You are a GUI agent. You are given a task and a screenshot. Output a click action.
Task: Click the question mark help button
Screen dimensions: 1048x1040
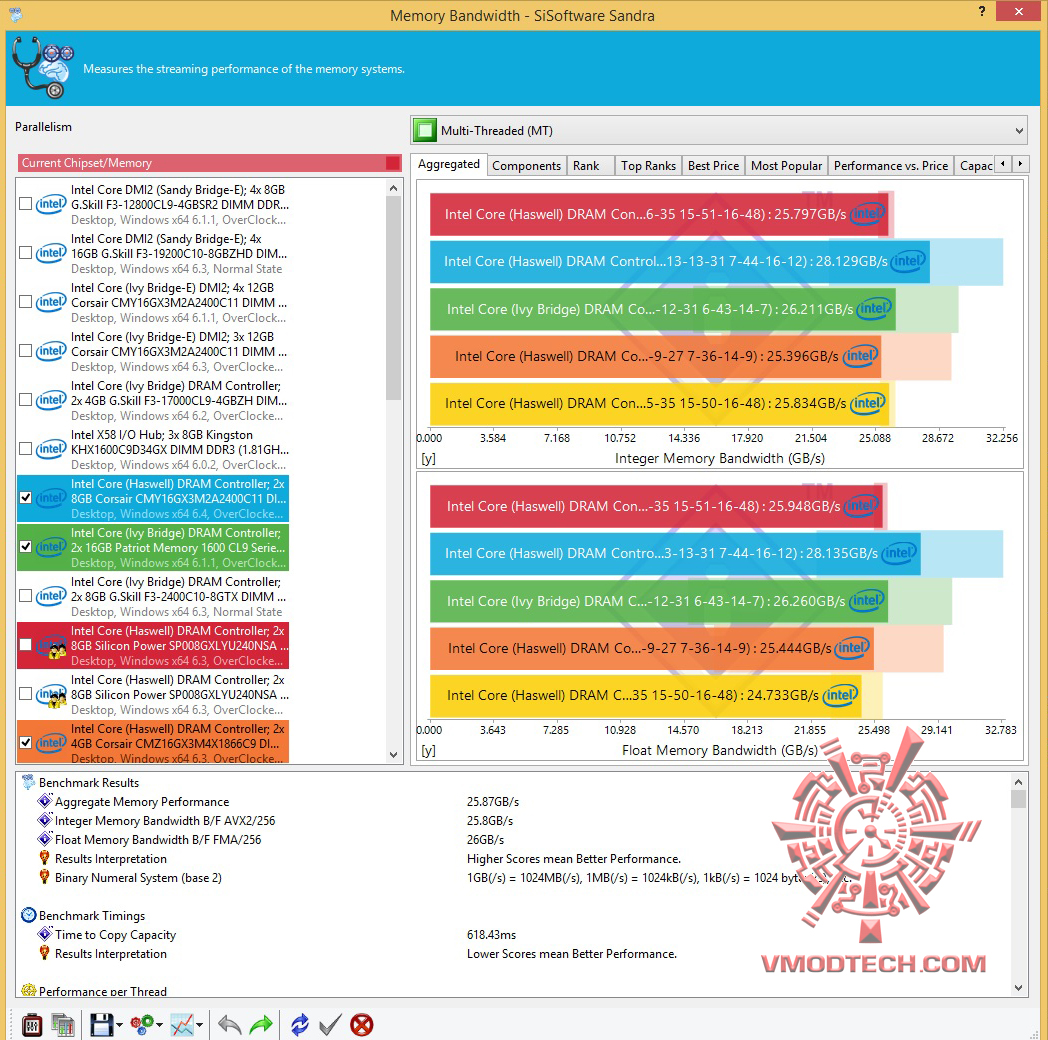coord(981,11)
